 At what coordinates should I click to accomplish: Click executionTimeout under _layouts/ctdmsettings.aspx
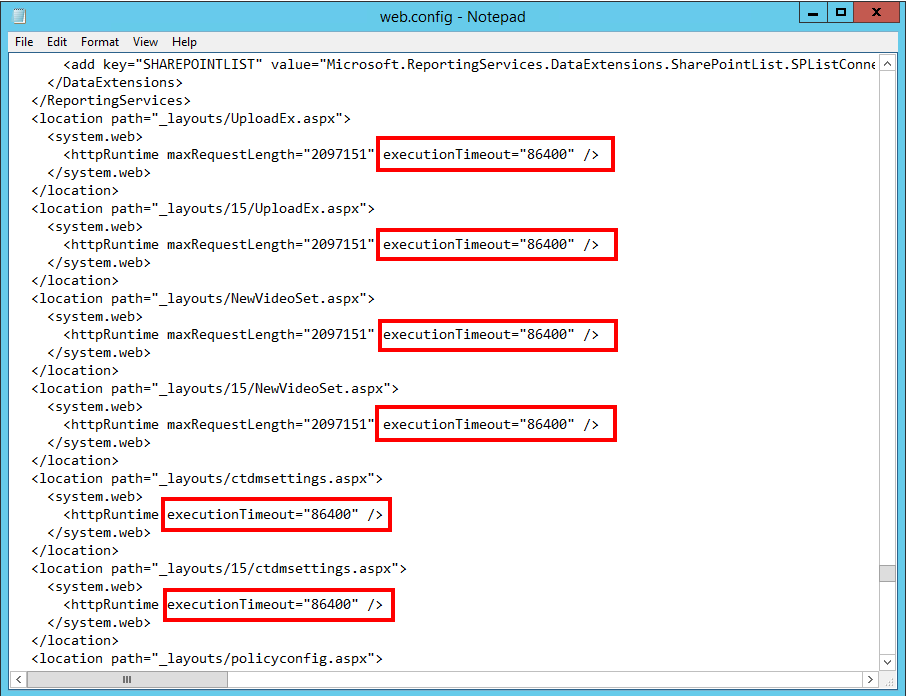263,515
